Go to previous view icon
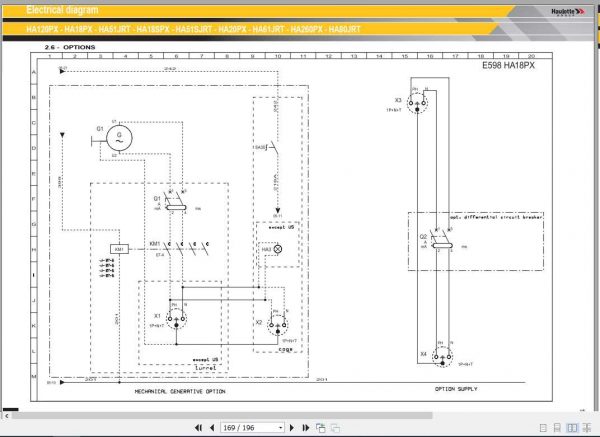 click(x=321, y=428)
